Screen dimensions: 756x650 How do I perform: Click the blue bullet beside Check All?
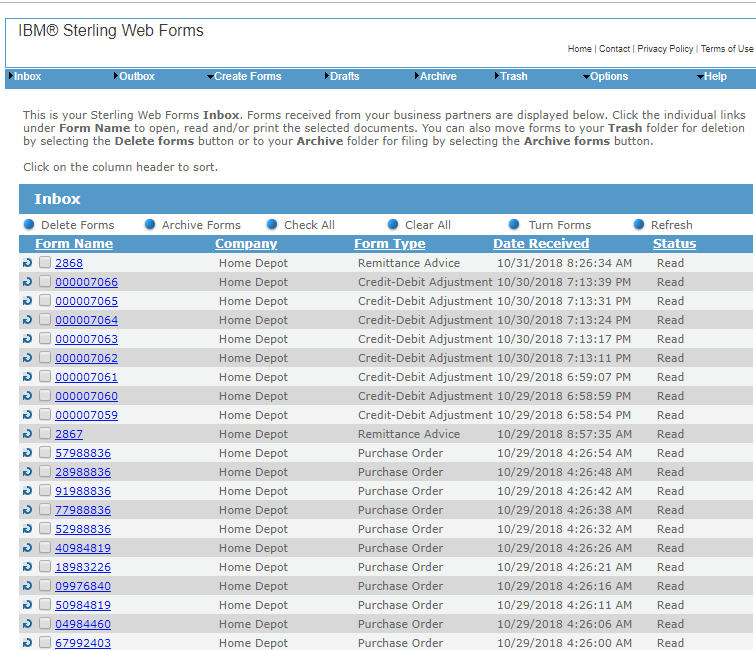272,224
